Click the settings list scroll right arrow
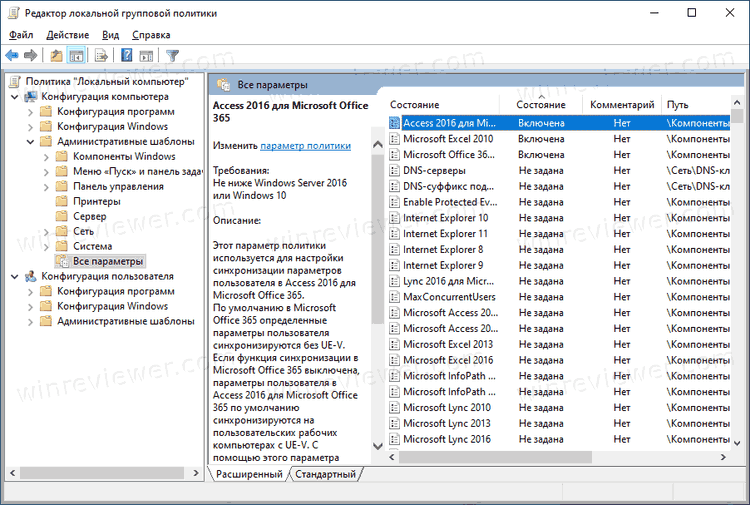This screenshot has width=750, height=505. (x=723, y=457)
